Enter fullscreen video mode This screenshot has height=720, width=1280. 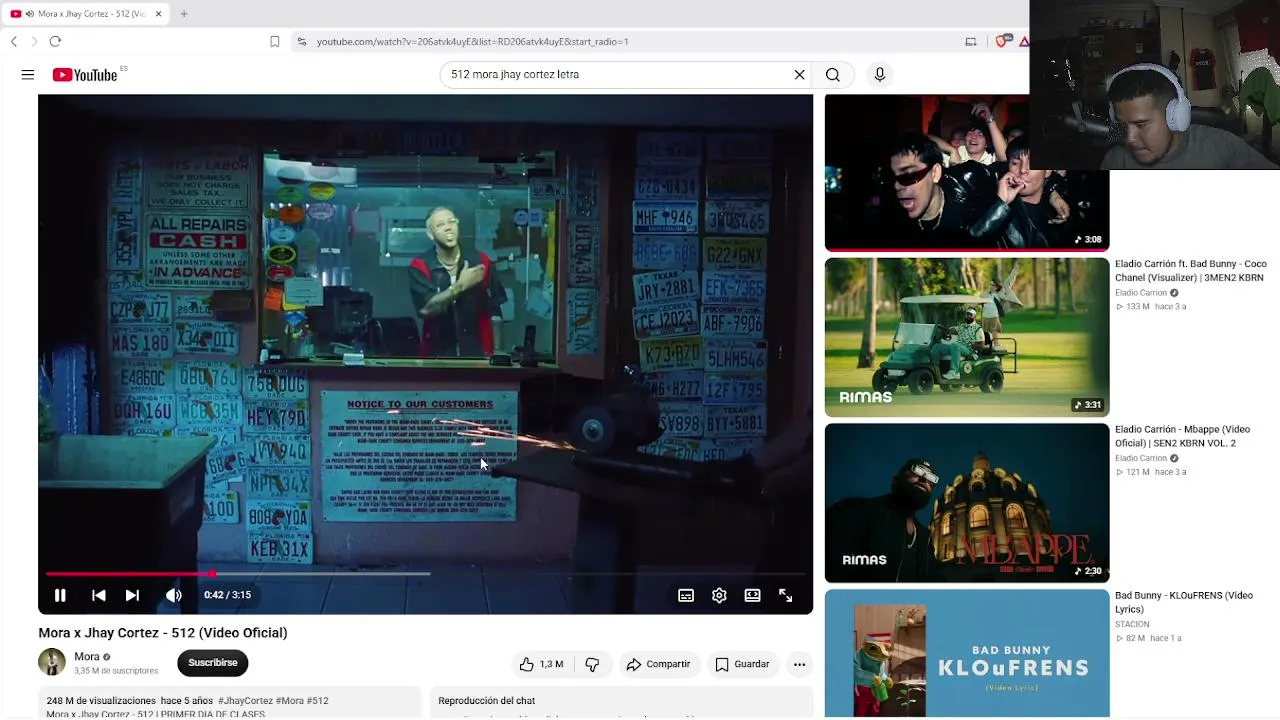[x=786, y=595]
